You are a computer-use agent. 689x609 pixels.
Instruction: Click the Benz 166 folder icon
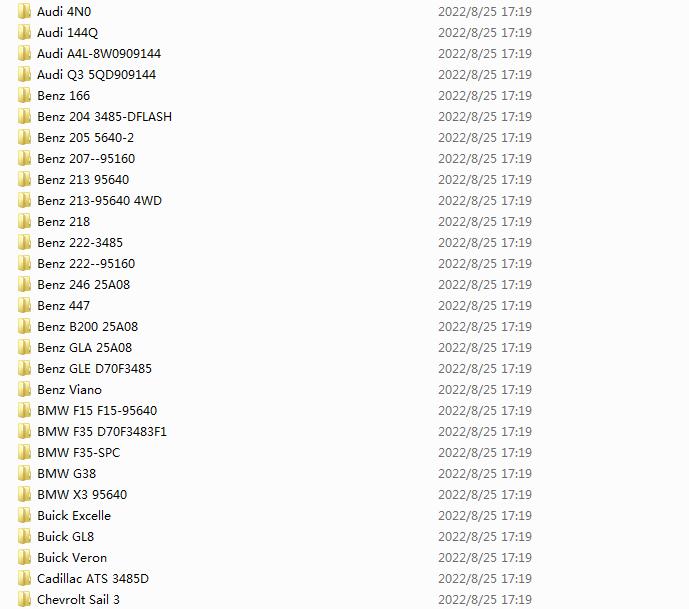tap(24, 95)
